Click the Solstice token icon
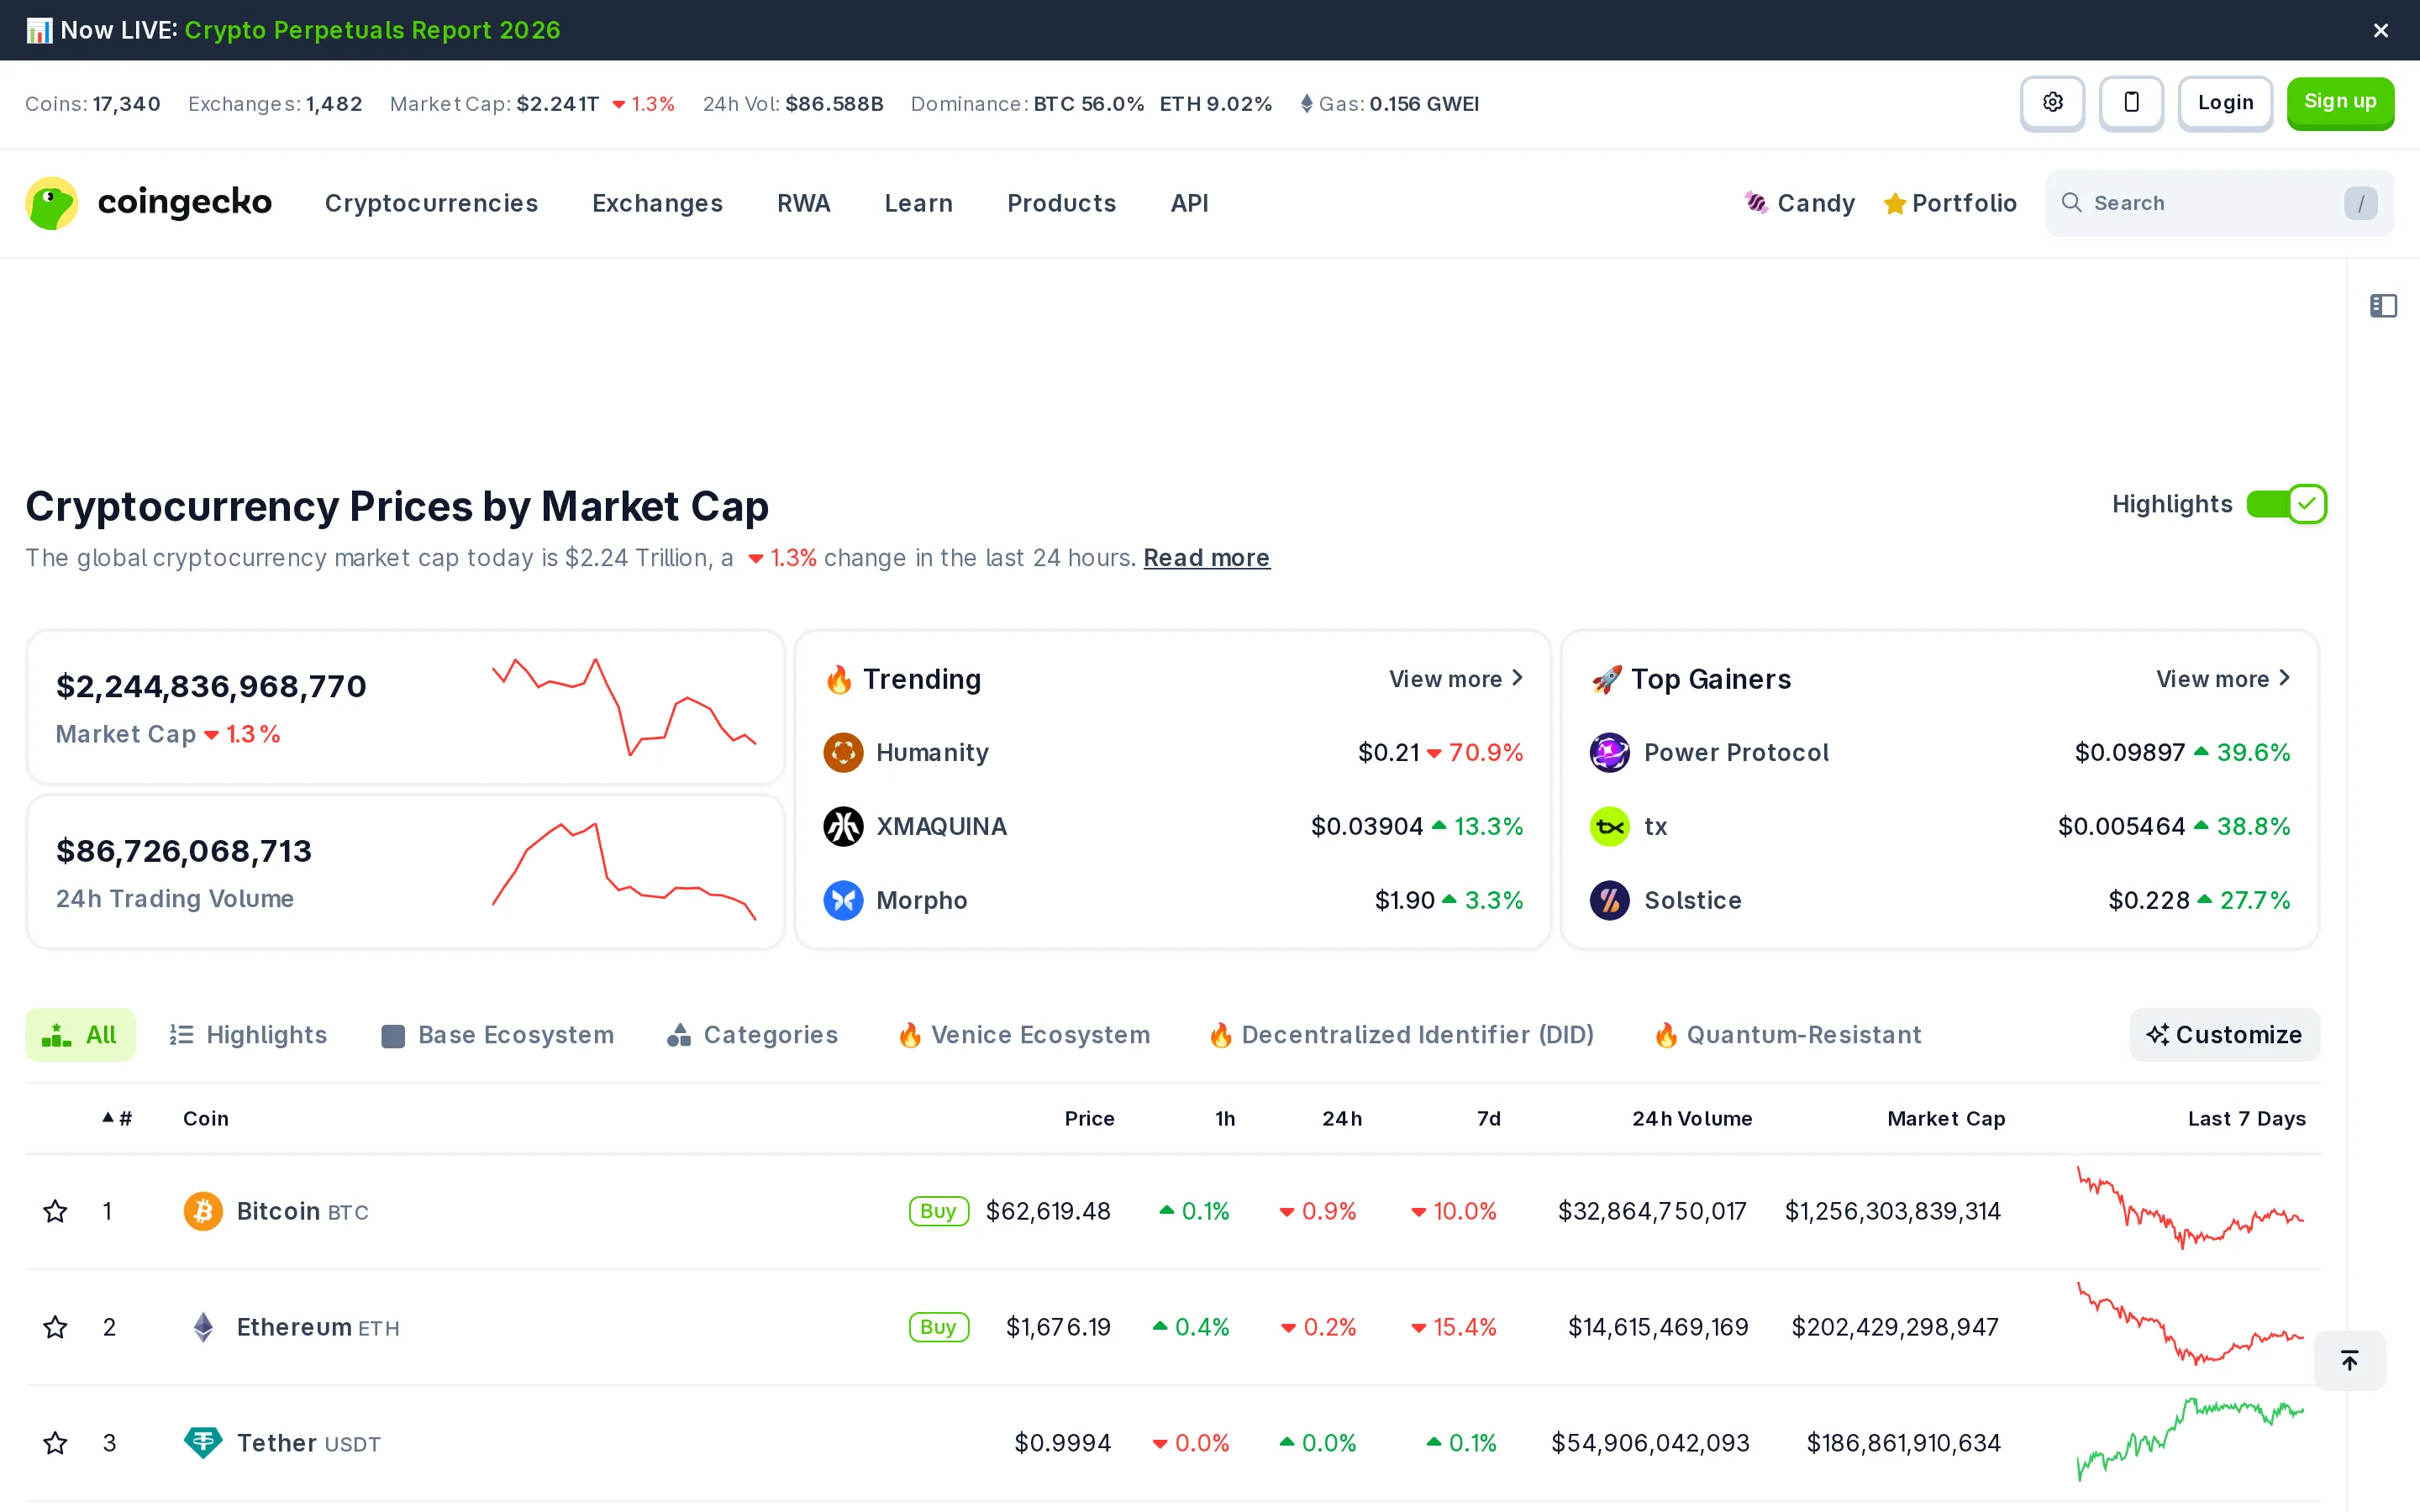The width and height of the screenshot is (2420, 1512). pyautogui.click(x=1610, y=901)
